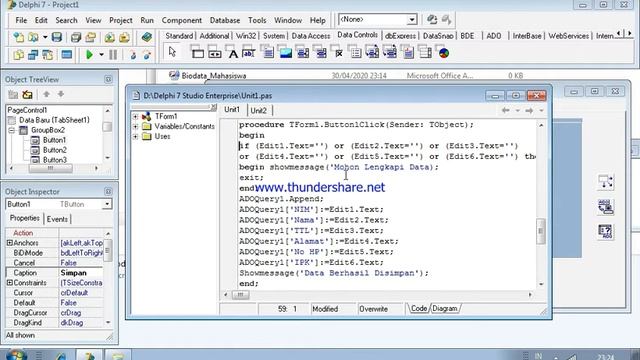Pick the DBGrid component from the palette

(198, 53)
